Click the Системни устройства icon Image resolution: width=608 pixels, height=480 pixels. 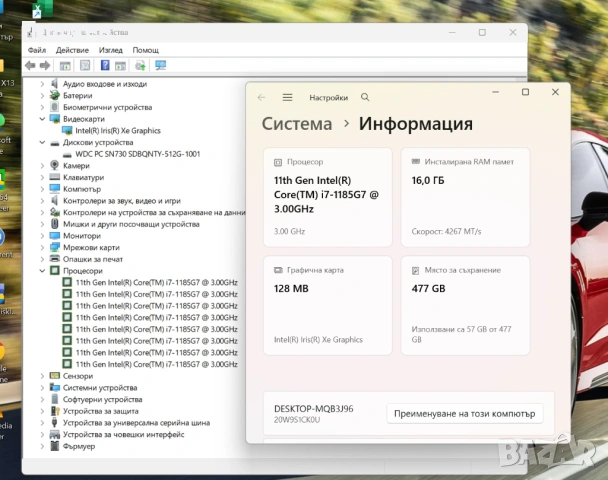(x=55, y=387)
